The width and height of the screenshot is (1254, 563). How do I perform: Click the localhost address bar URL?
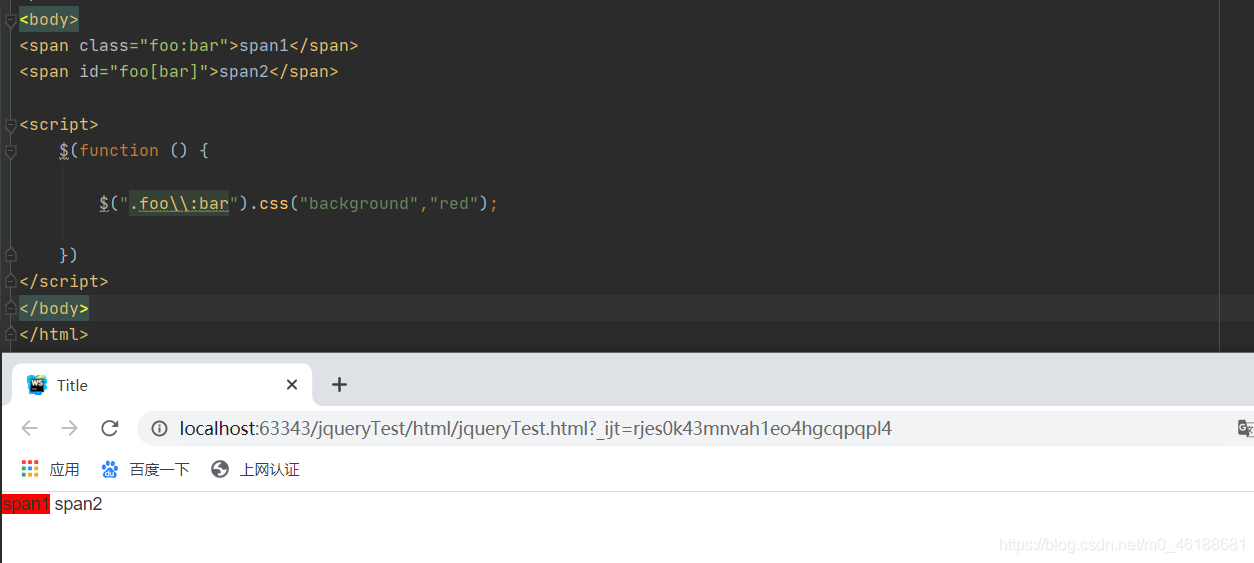click(535, 429)
